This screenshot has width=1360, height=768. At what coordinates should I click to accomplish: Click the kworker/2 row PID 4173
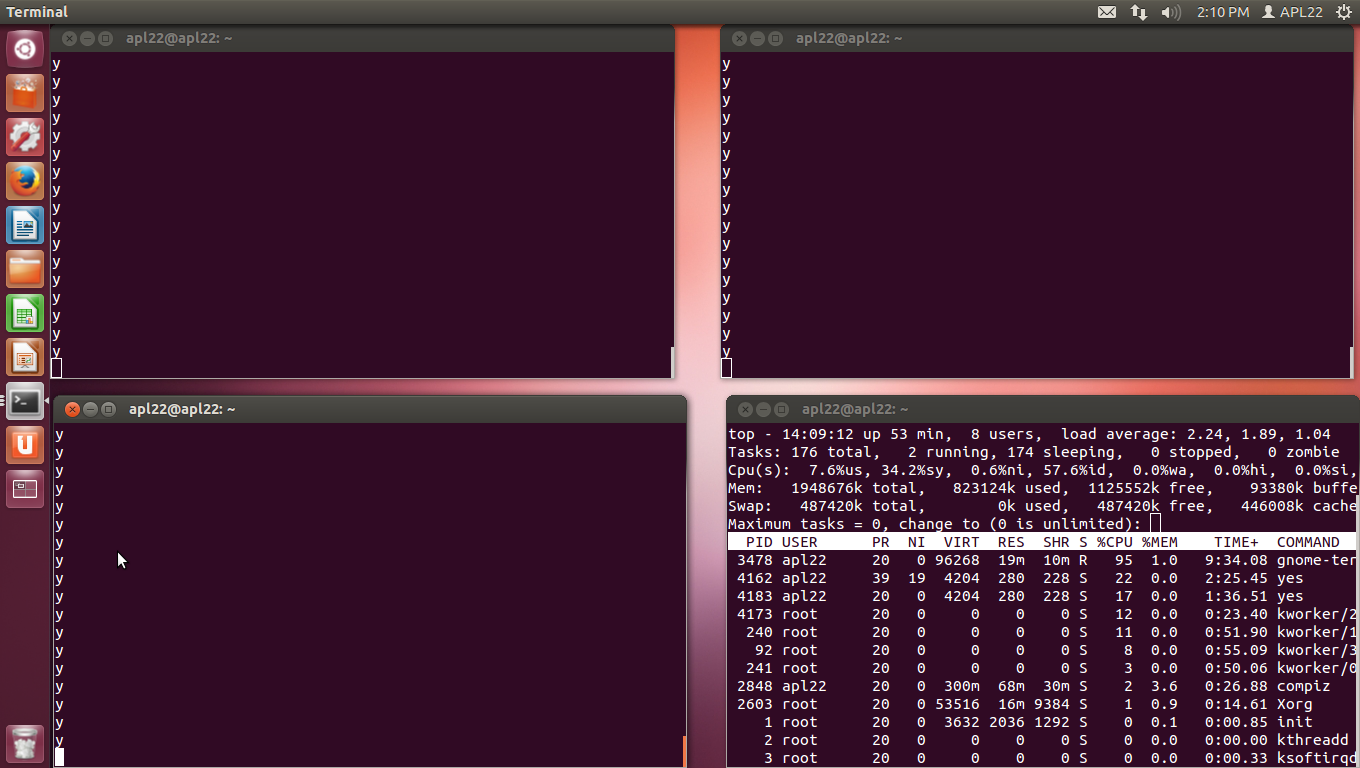pos(1043,614)
